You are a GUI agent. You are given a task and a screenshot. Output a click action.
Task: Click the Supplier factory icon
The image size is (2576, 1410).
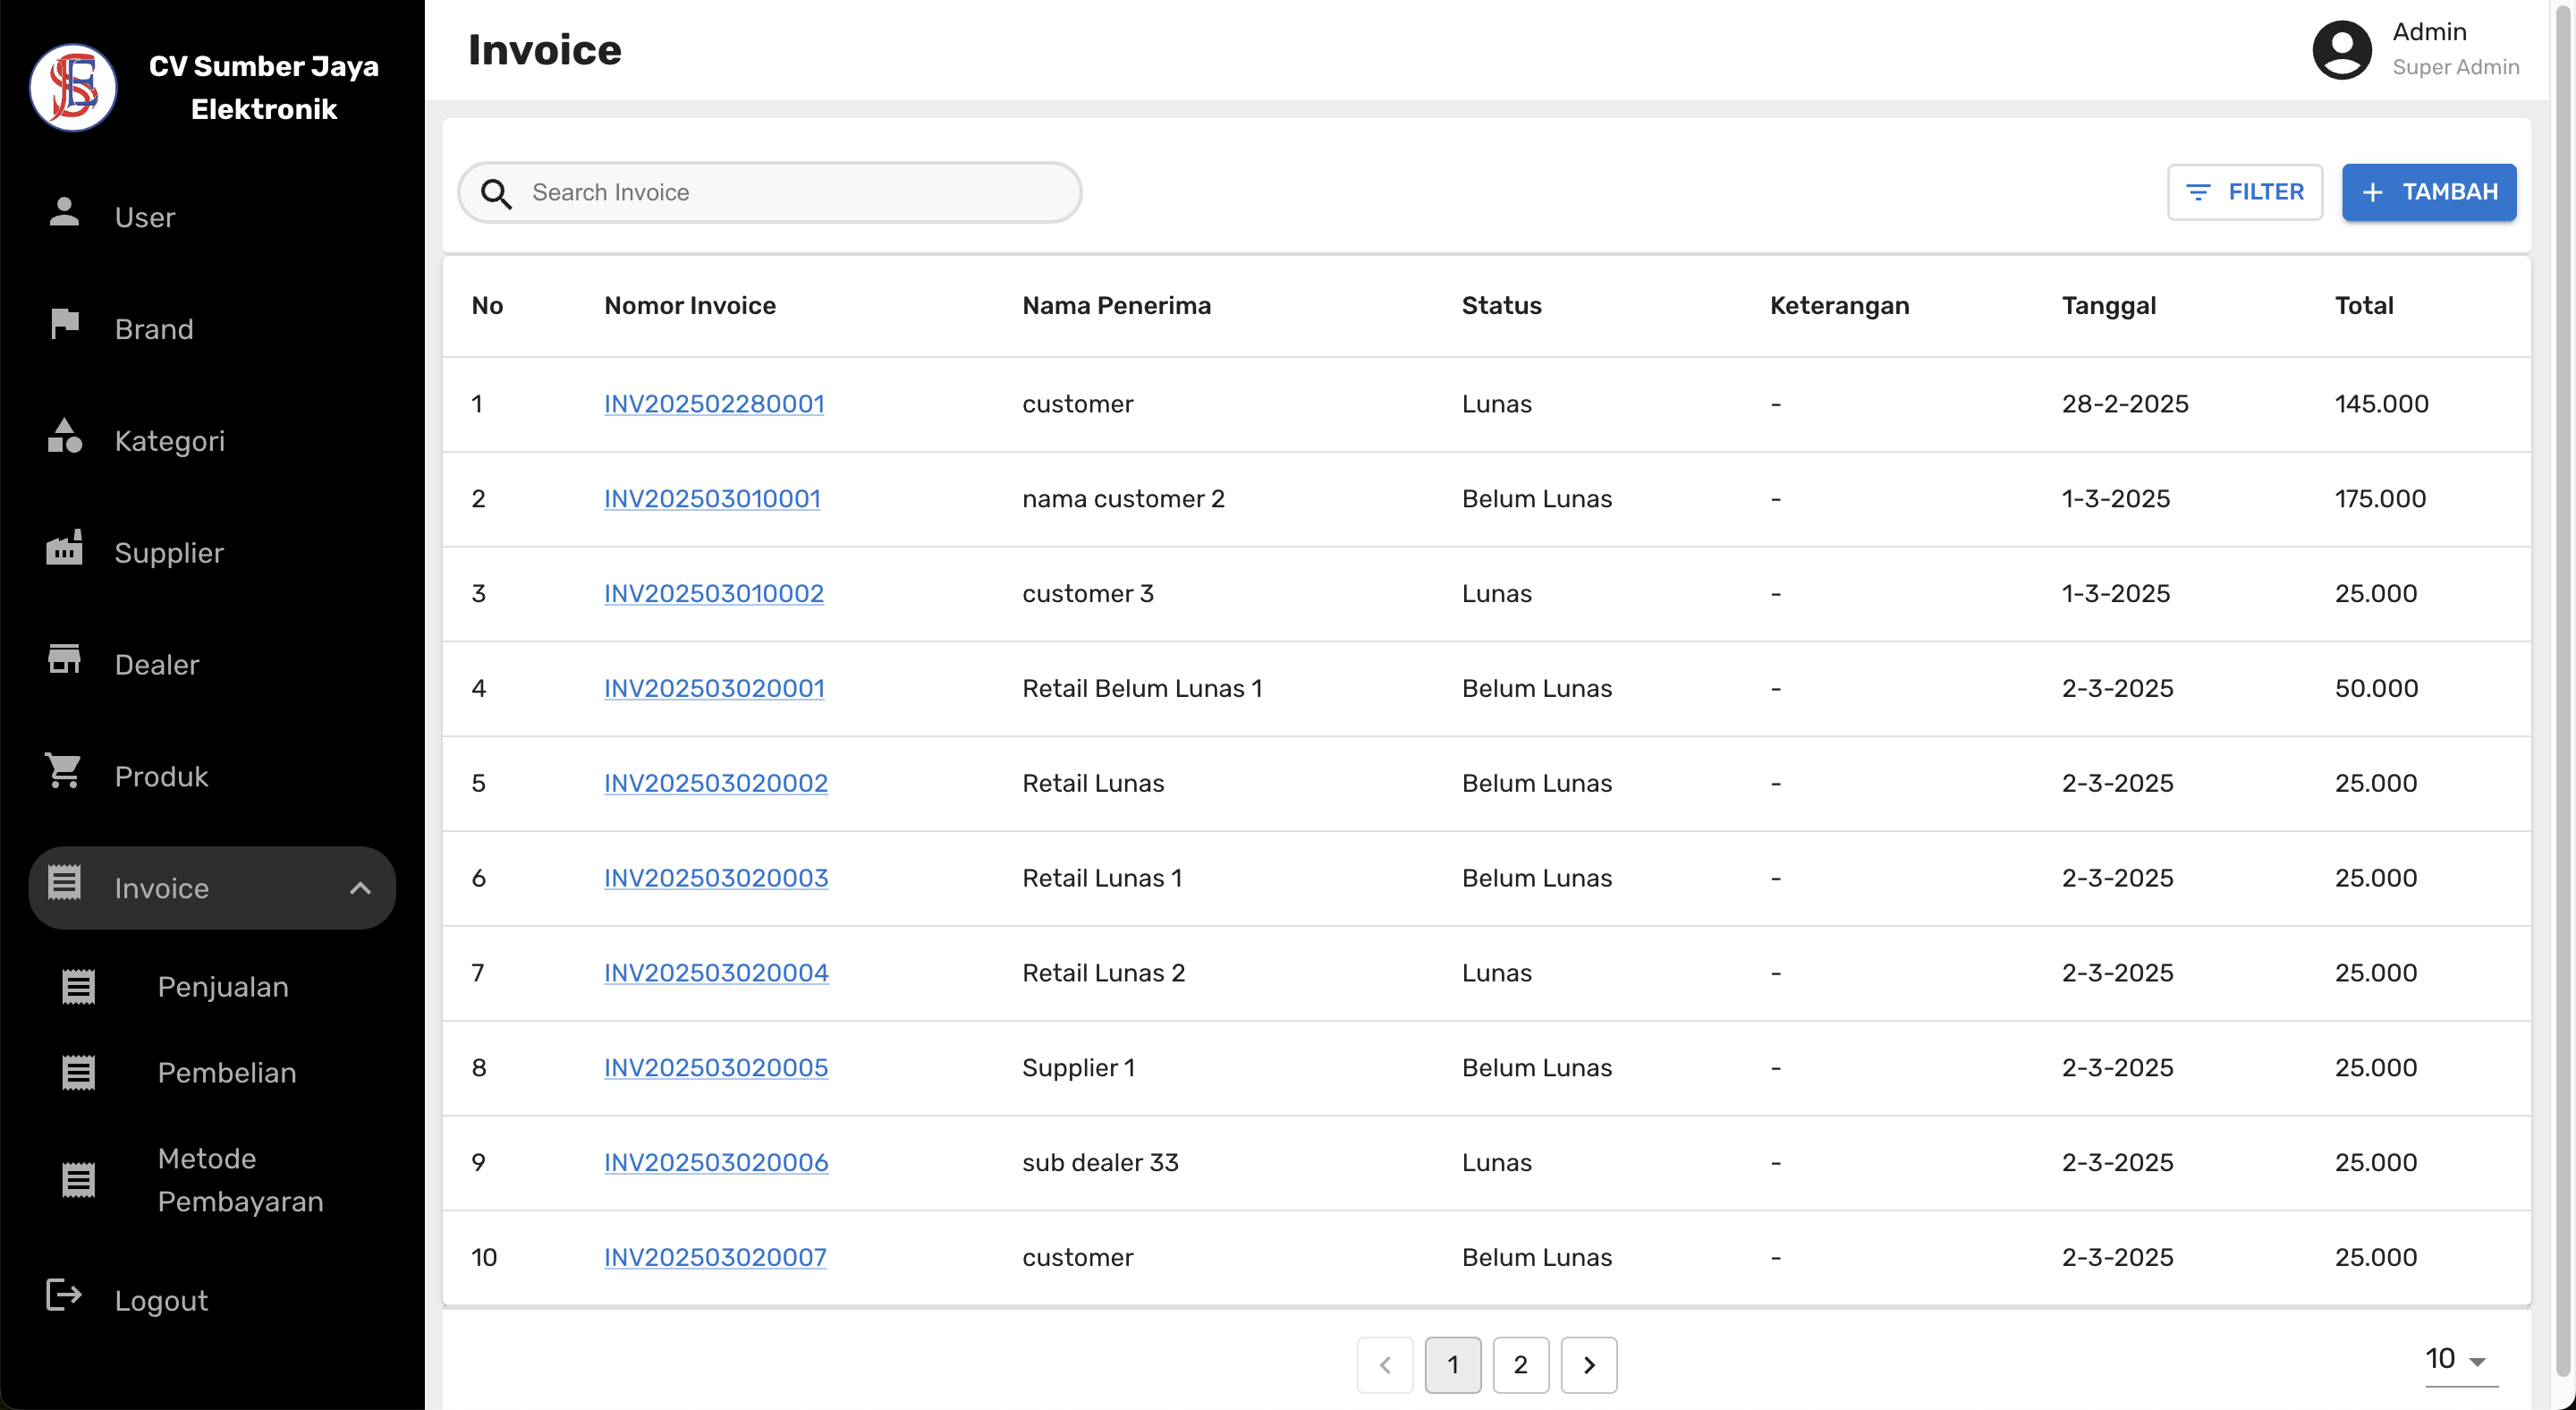pyautogui.click(x=64, y=549)
